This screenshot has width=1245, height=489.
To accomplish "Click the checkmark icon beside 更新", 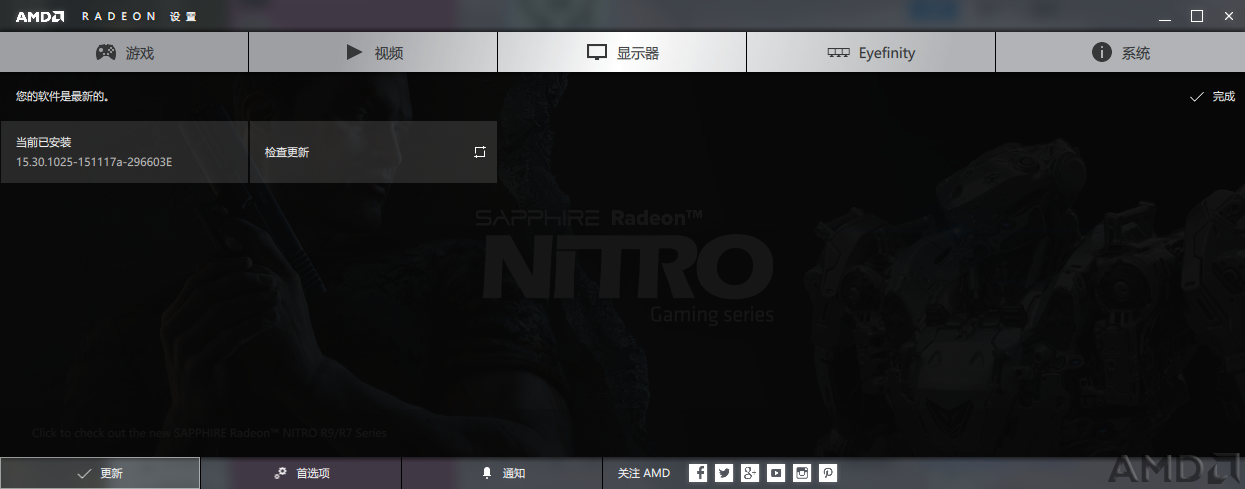I will click(x=84, y=474).
